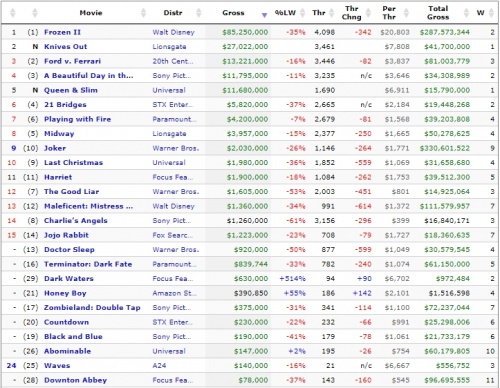500x388 pixels.
Task: Open the Walt Disney distributor link for Frozen II
Action: pos(173,32)
